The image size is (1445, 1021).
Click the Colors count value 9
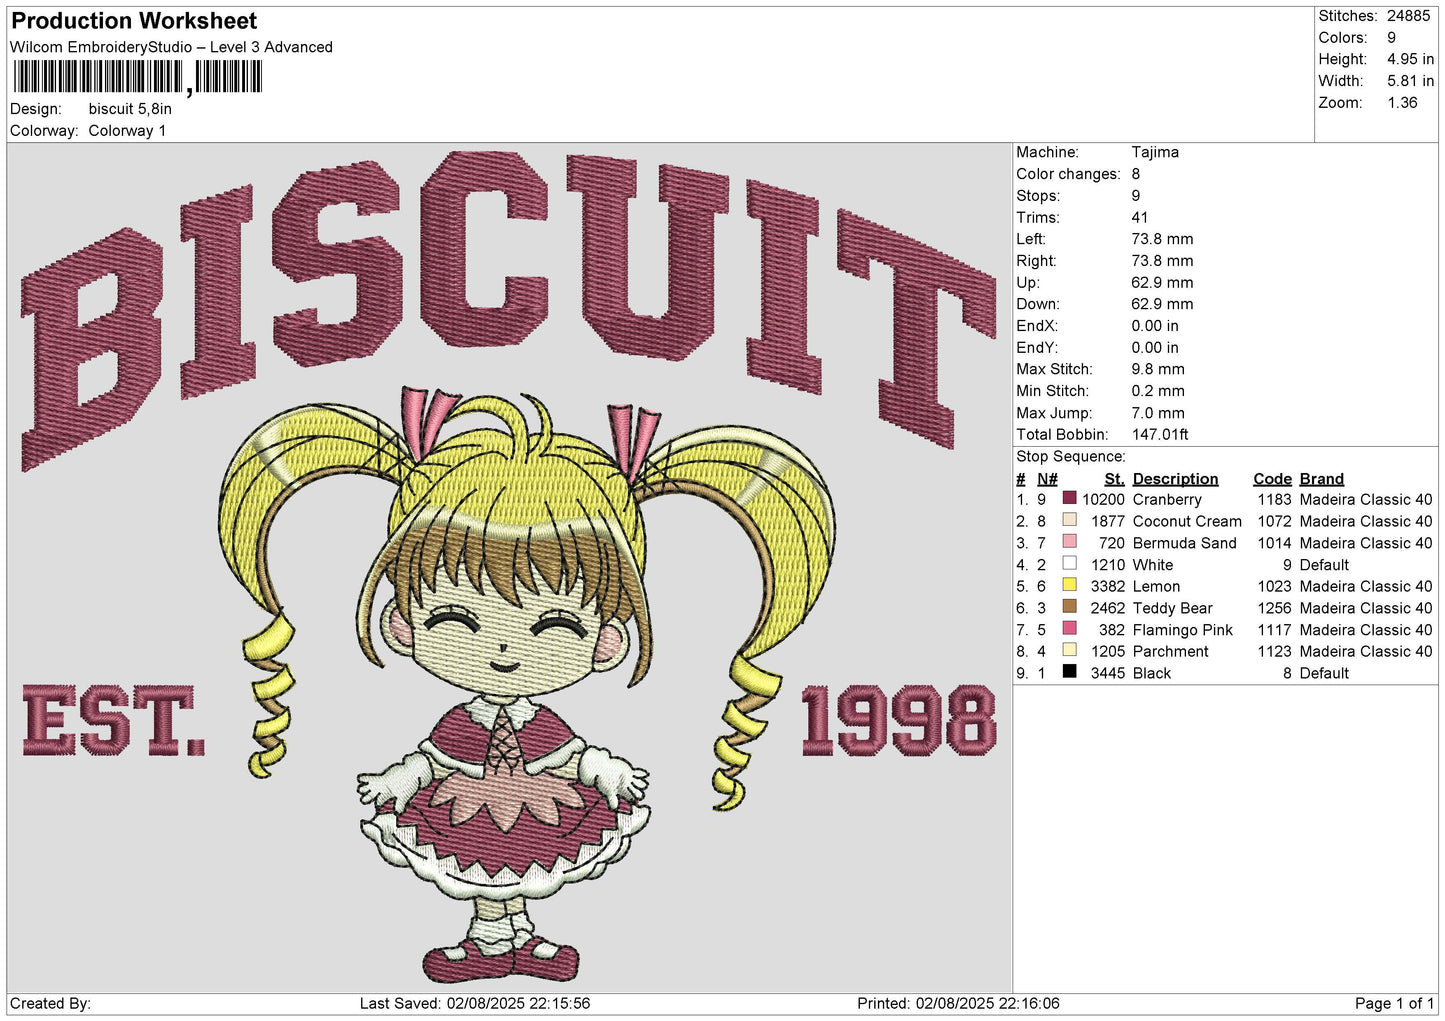click(1392, 38)
